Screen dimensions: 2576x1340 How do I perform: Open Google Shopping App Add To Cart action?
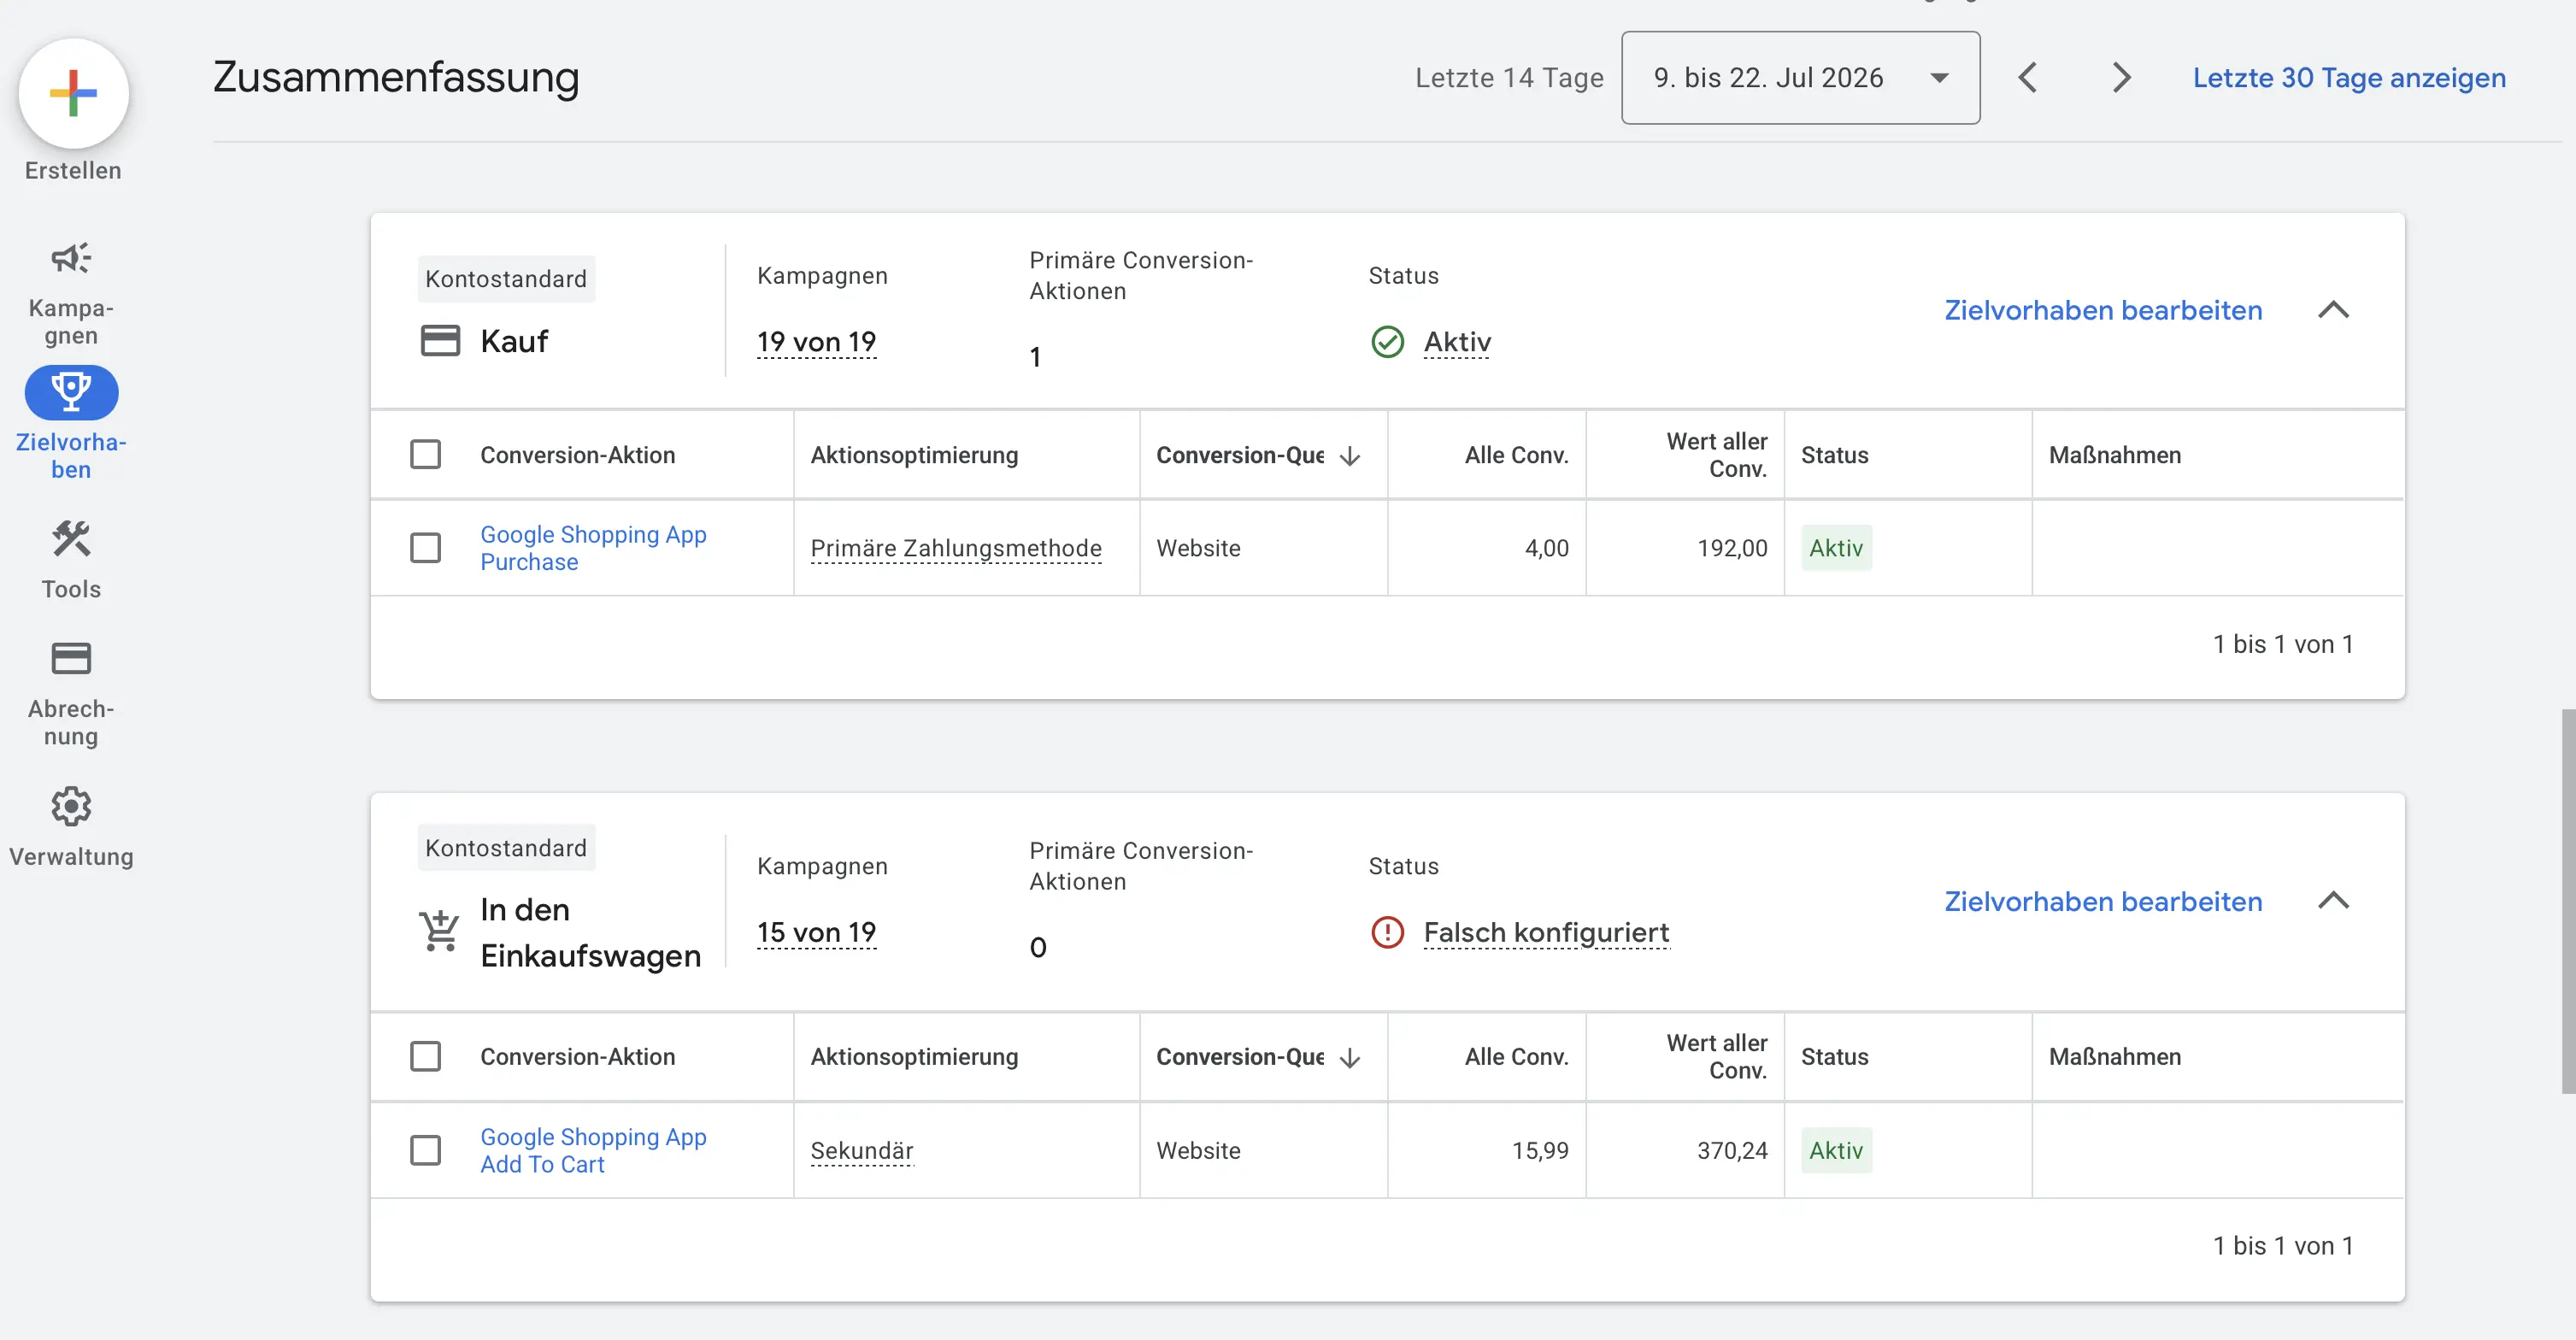pyautogui.click(x=593, y=1150)
